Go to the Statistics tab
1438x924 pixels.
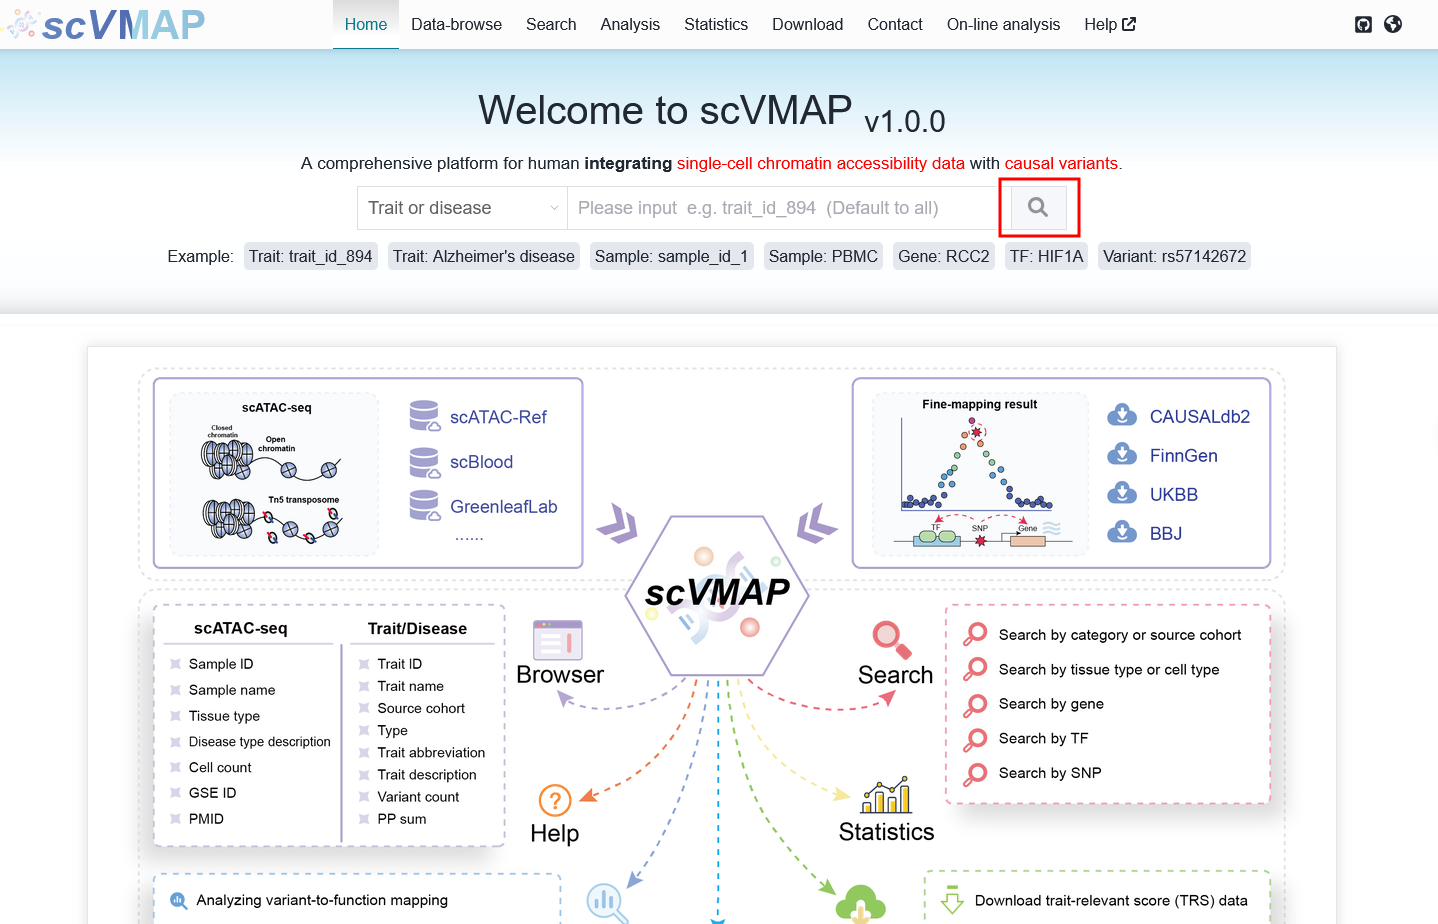point(716,24)
